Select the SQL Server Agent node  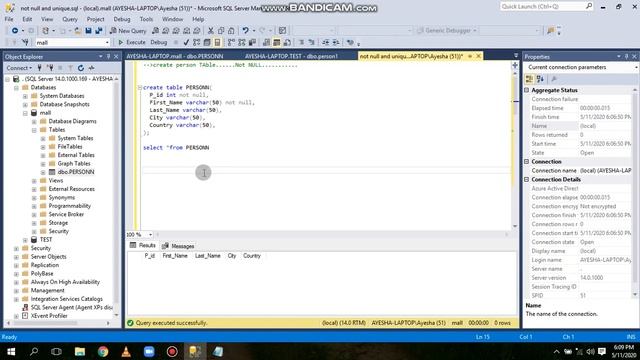pyautogui.click(x=71, y=307)
